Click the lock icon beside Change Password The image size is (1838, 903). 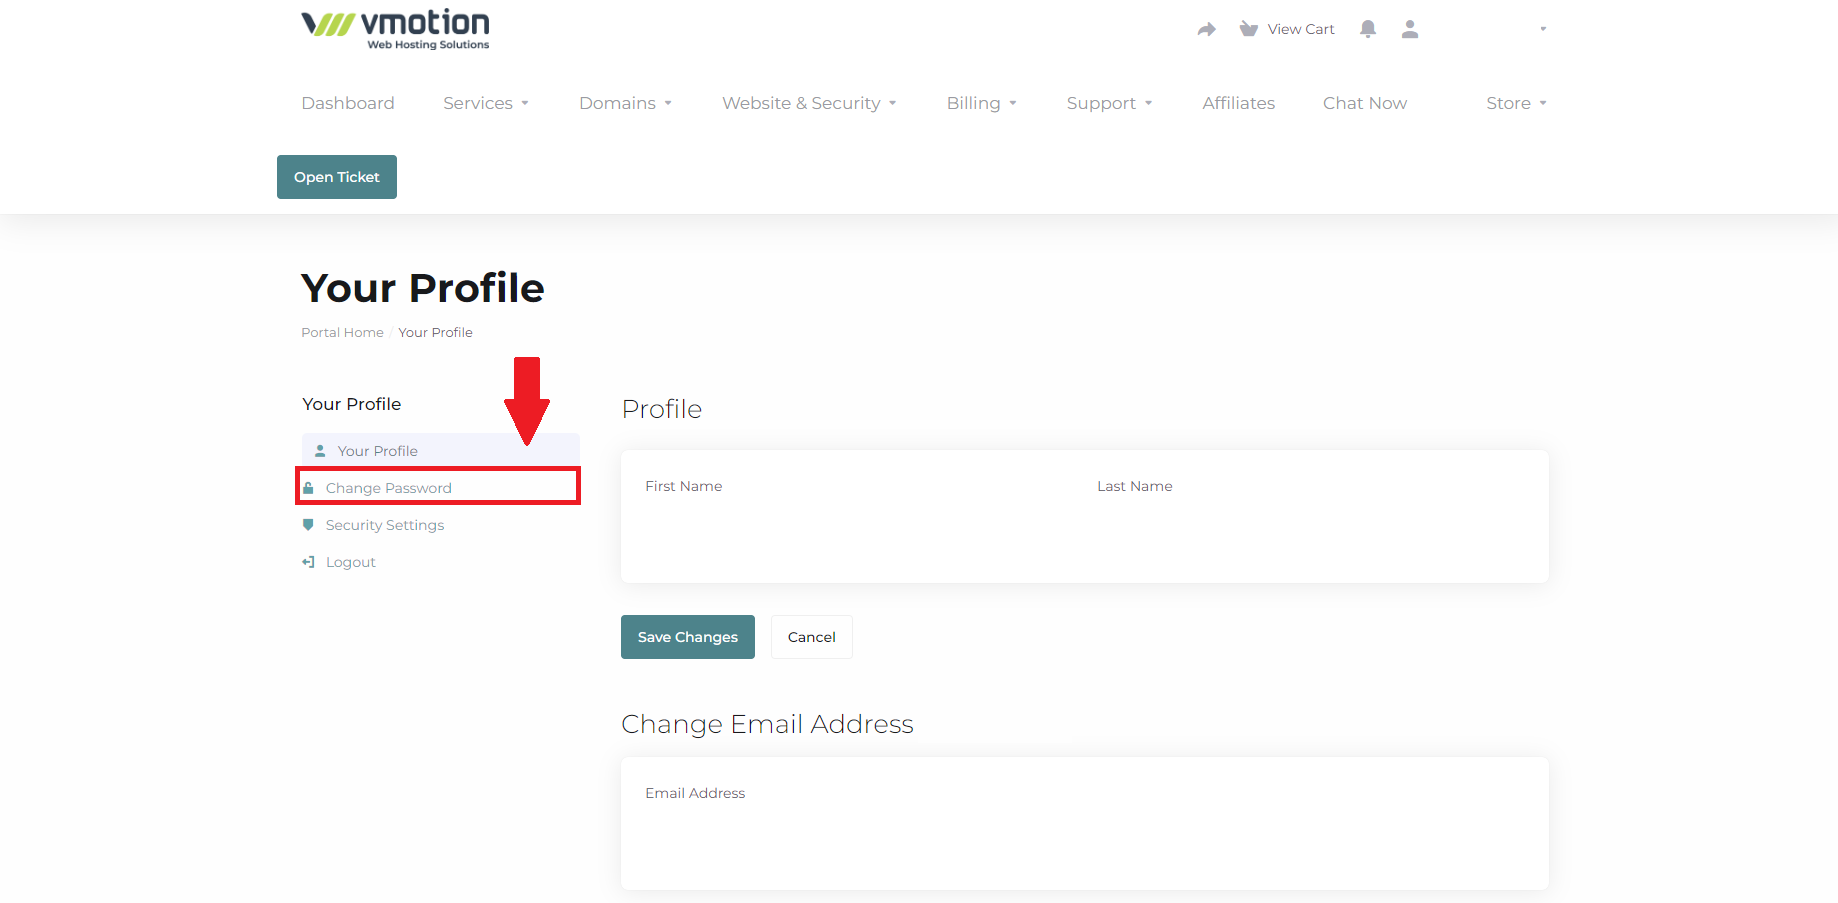click(309, 488)
